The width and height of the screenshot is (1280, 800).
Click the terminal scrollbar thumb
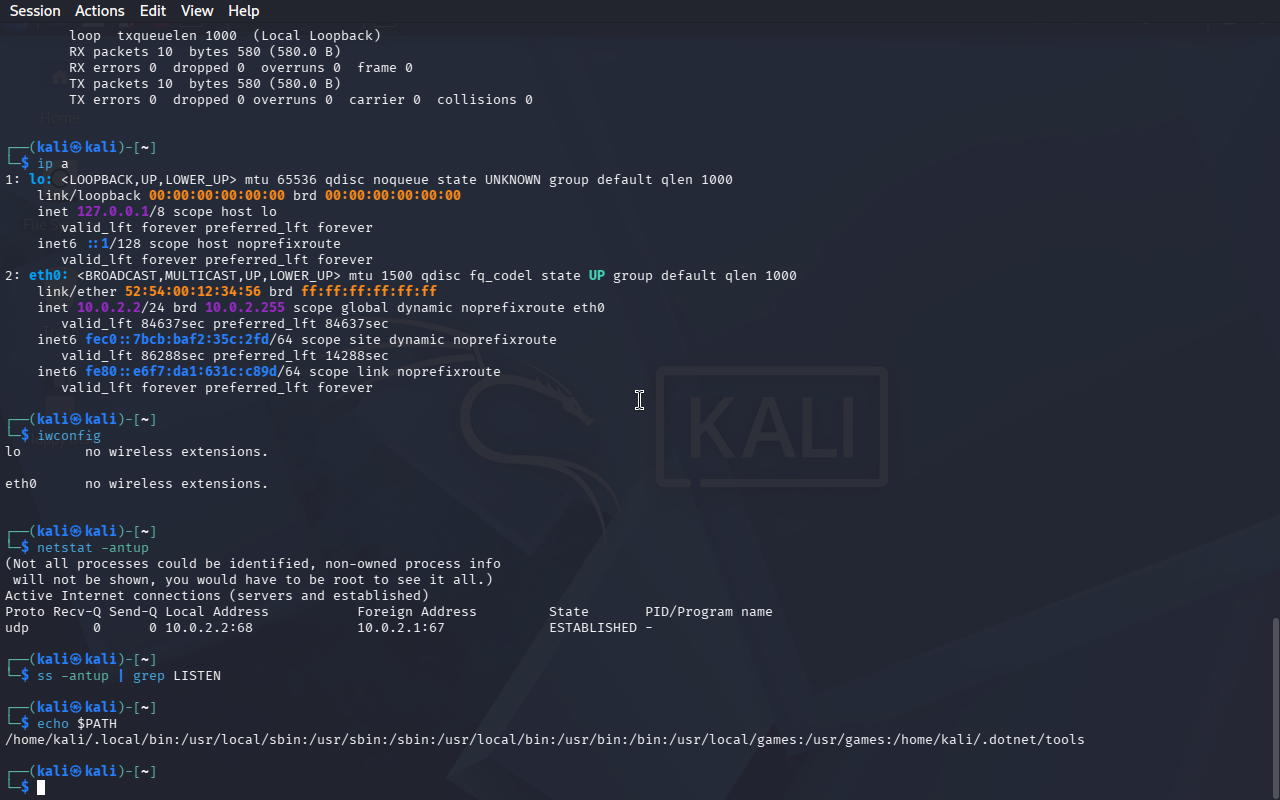(x=1275, y=706)
